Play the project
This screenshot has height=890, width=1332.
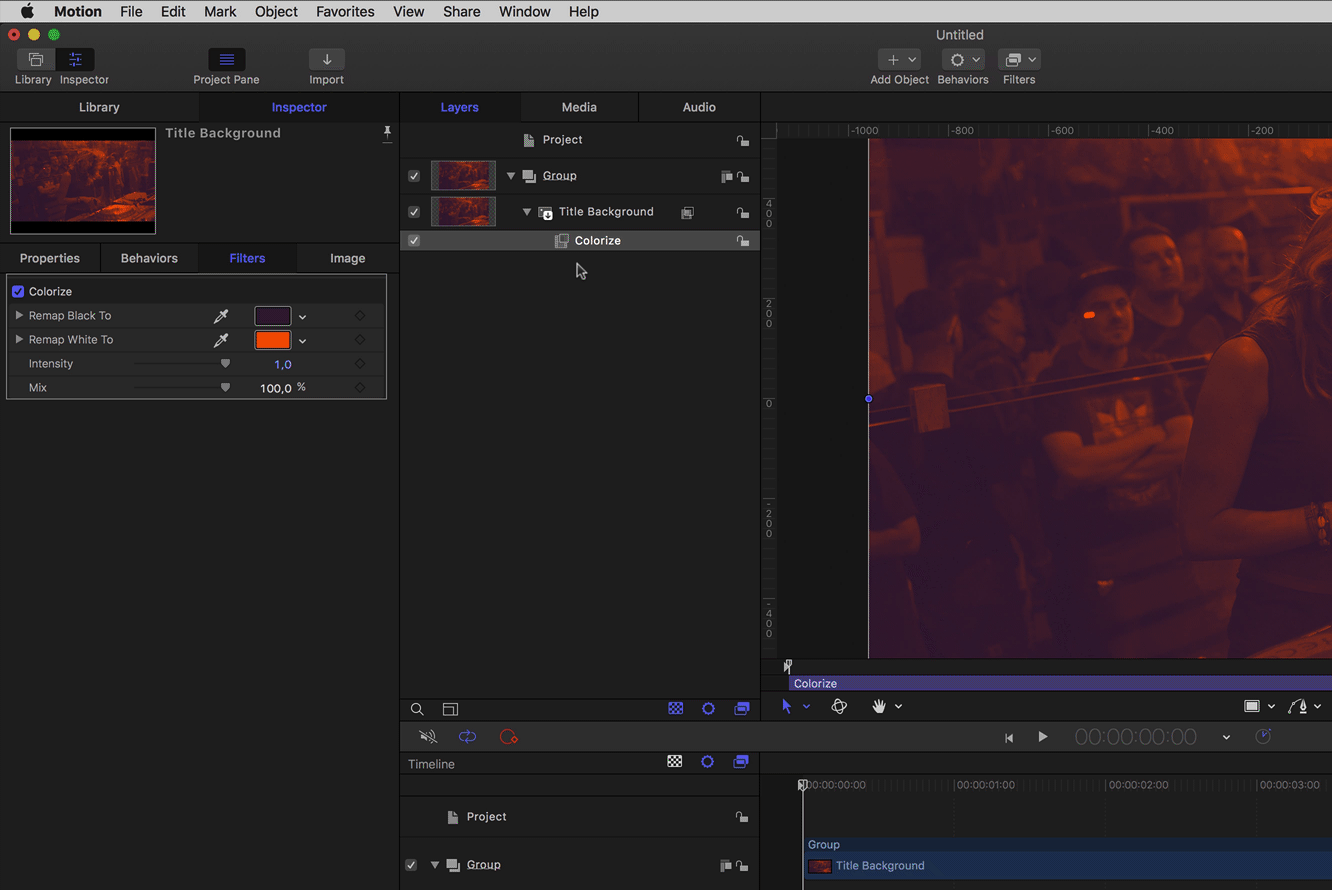1043,737
